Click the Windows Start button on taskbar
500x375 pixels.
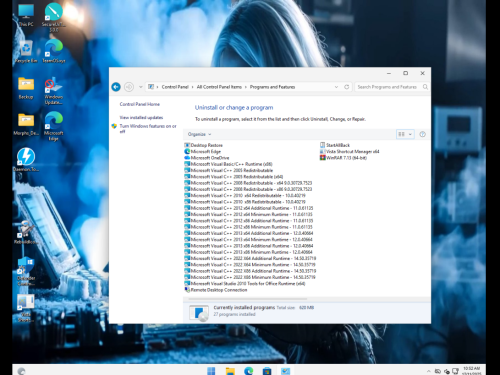pyautogui.click(x=211, y=371)
